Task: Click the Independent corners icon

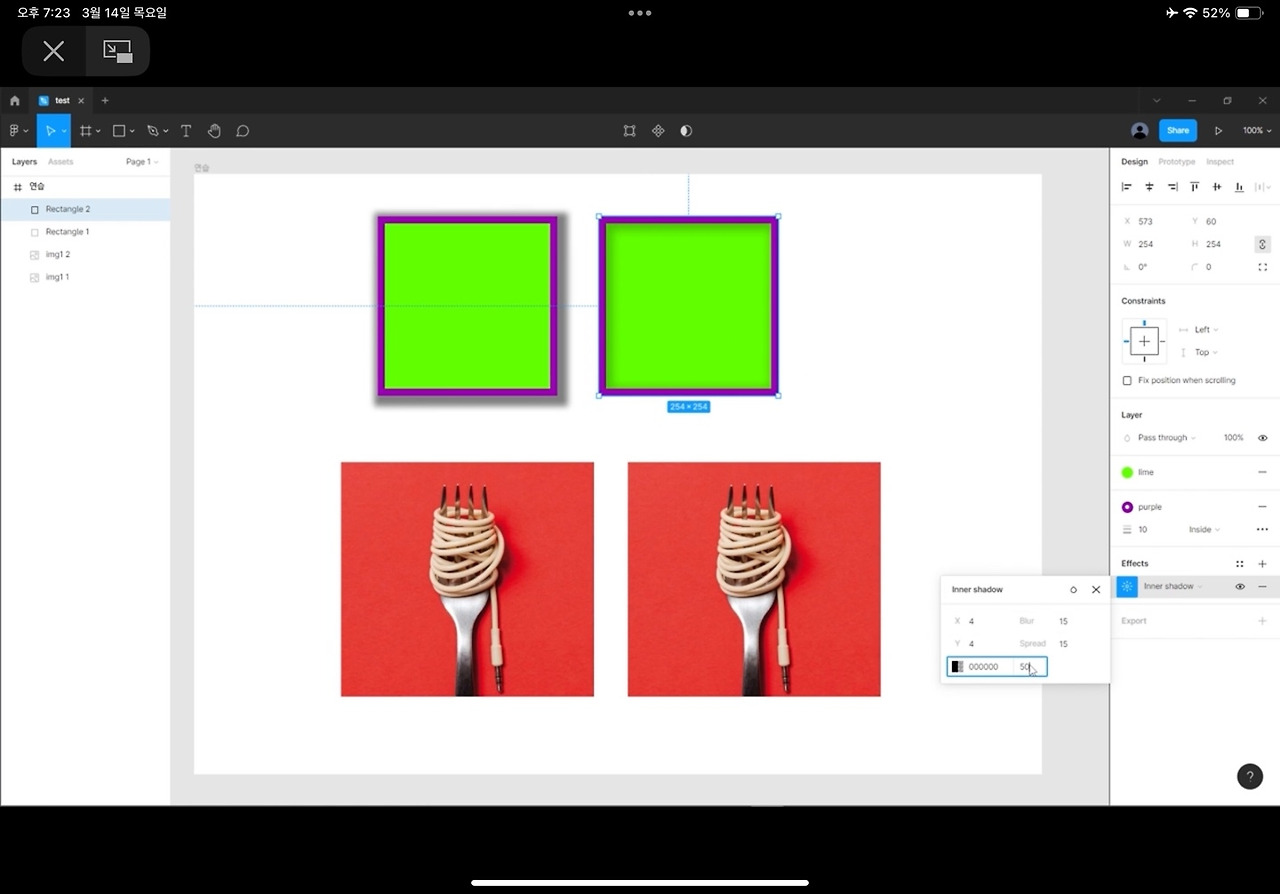Action: click(x=1262, y=267)
